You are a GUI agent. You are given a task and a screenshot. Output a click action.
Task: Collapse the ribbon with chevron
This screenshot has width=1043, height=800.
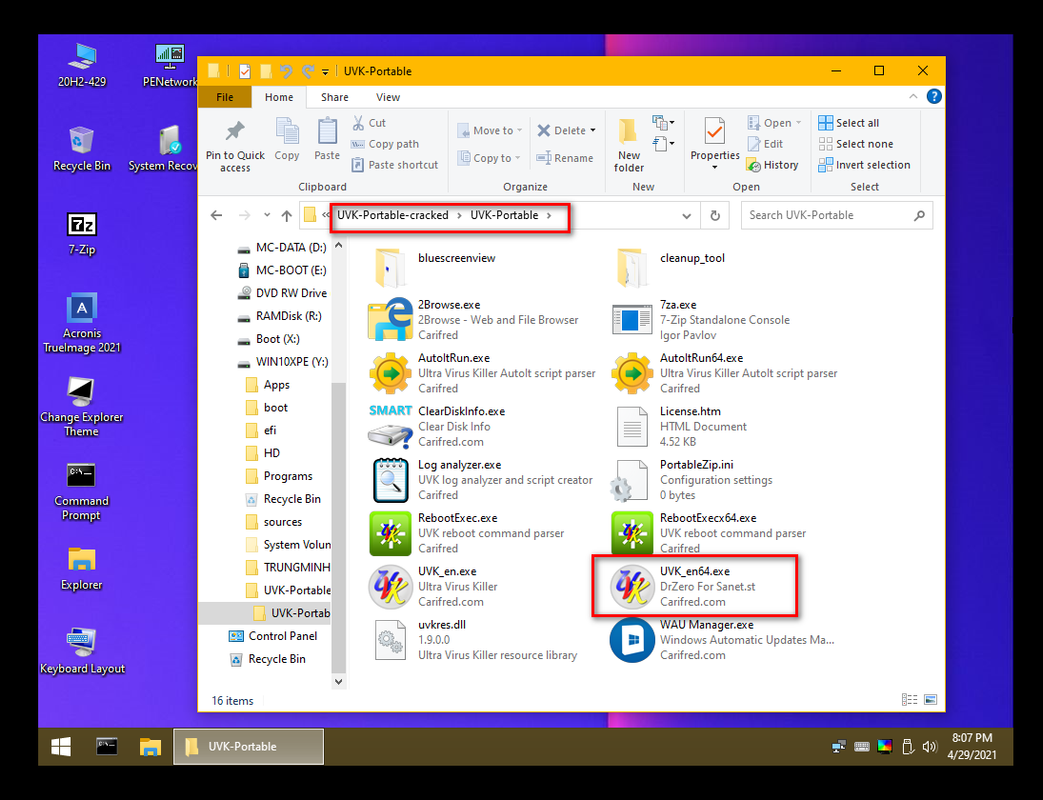[x=913, y=96]
